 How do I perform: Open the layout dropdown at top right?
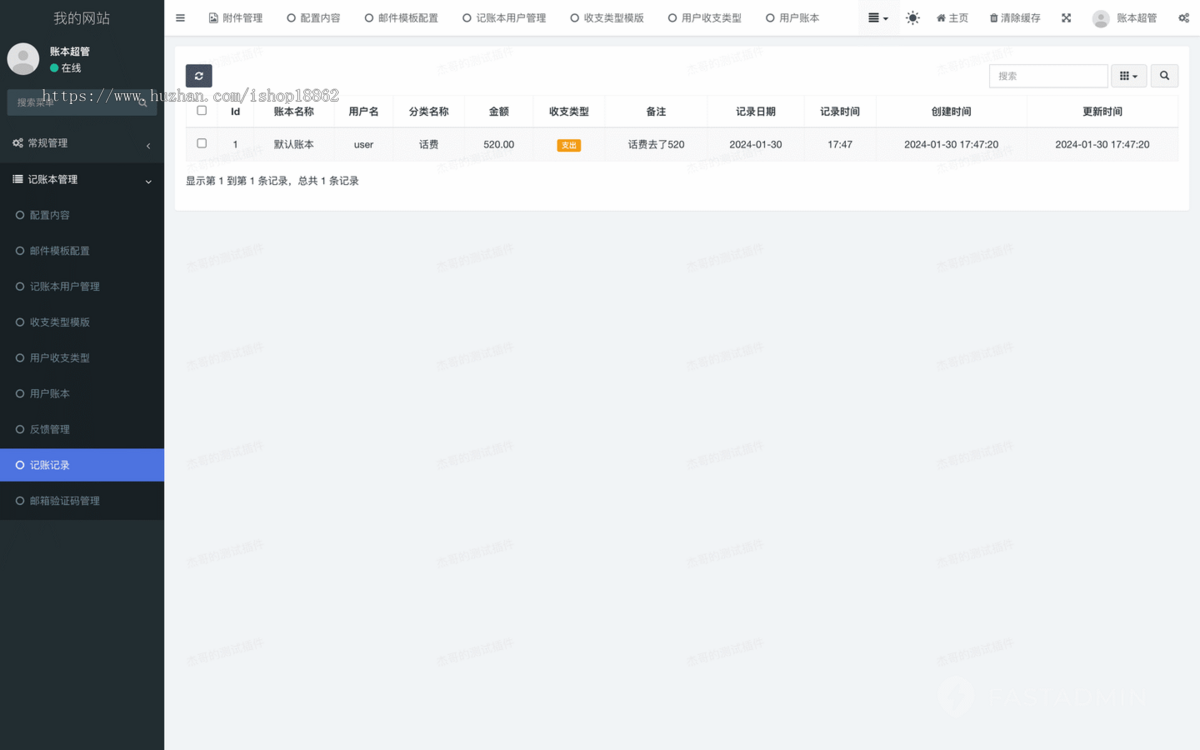[x=877, y=17]
